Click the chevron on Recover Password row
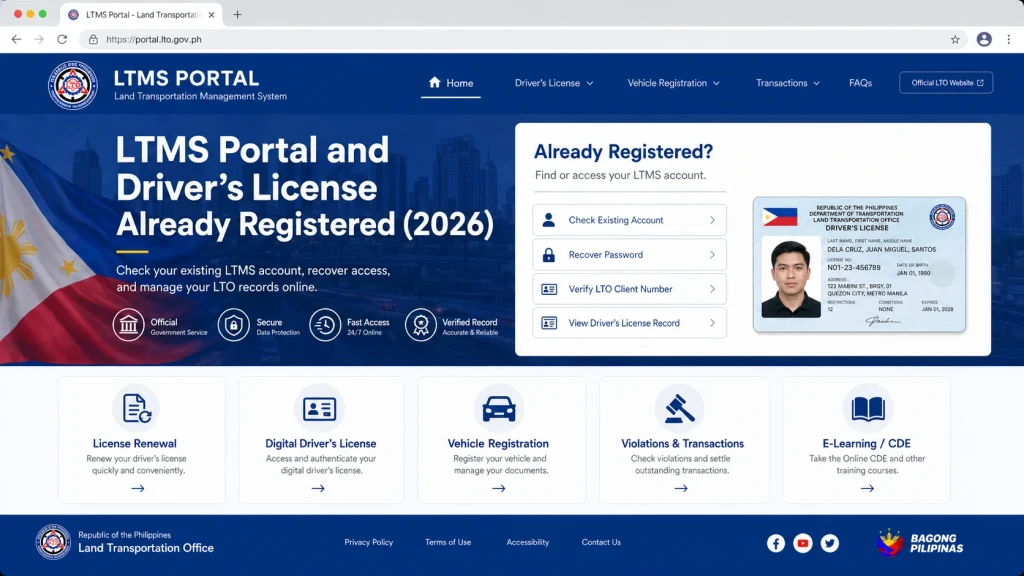 click(712, 255)
